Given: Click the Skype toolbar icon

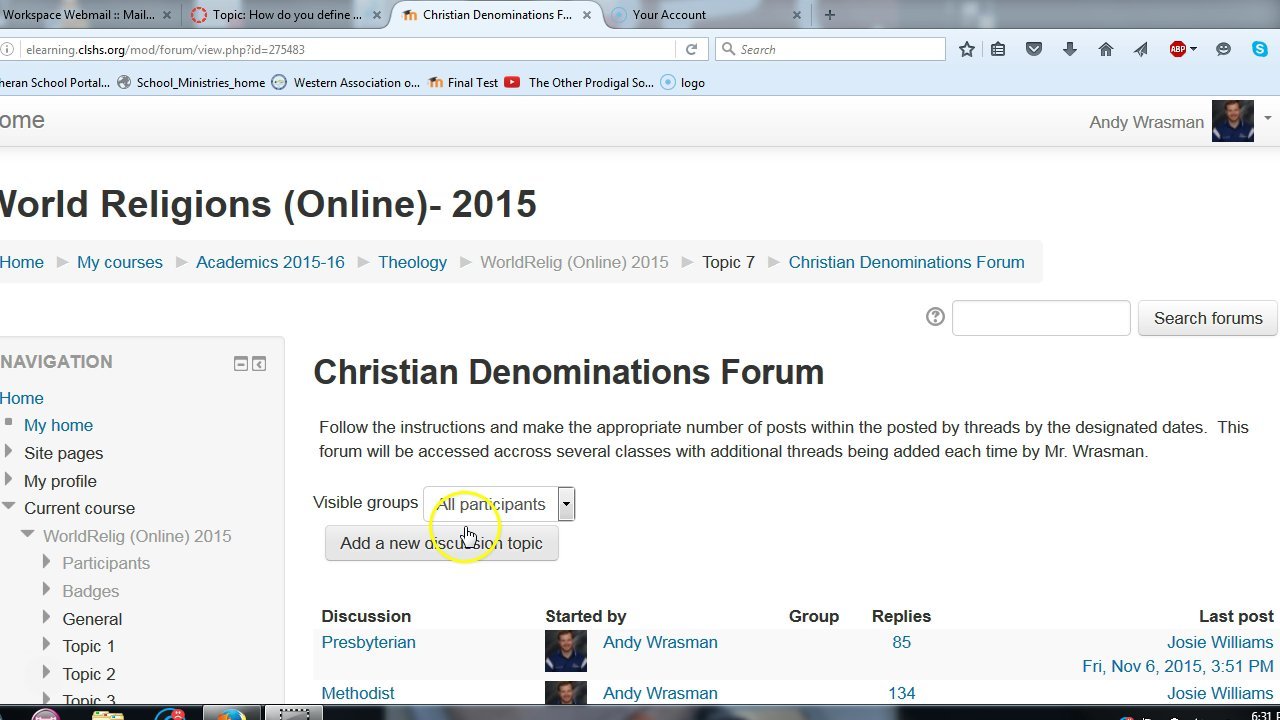Looking at the screenshot, I should 1260,49.
